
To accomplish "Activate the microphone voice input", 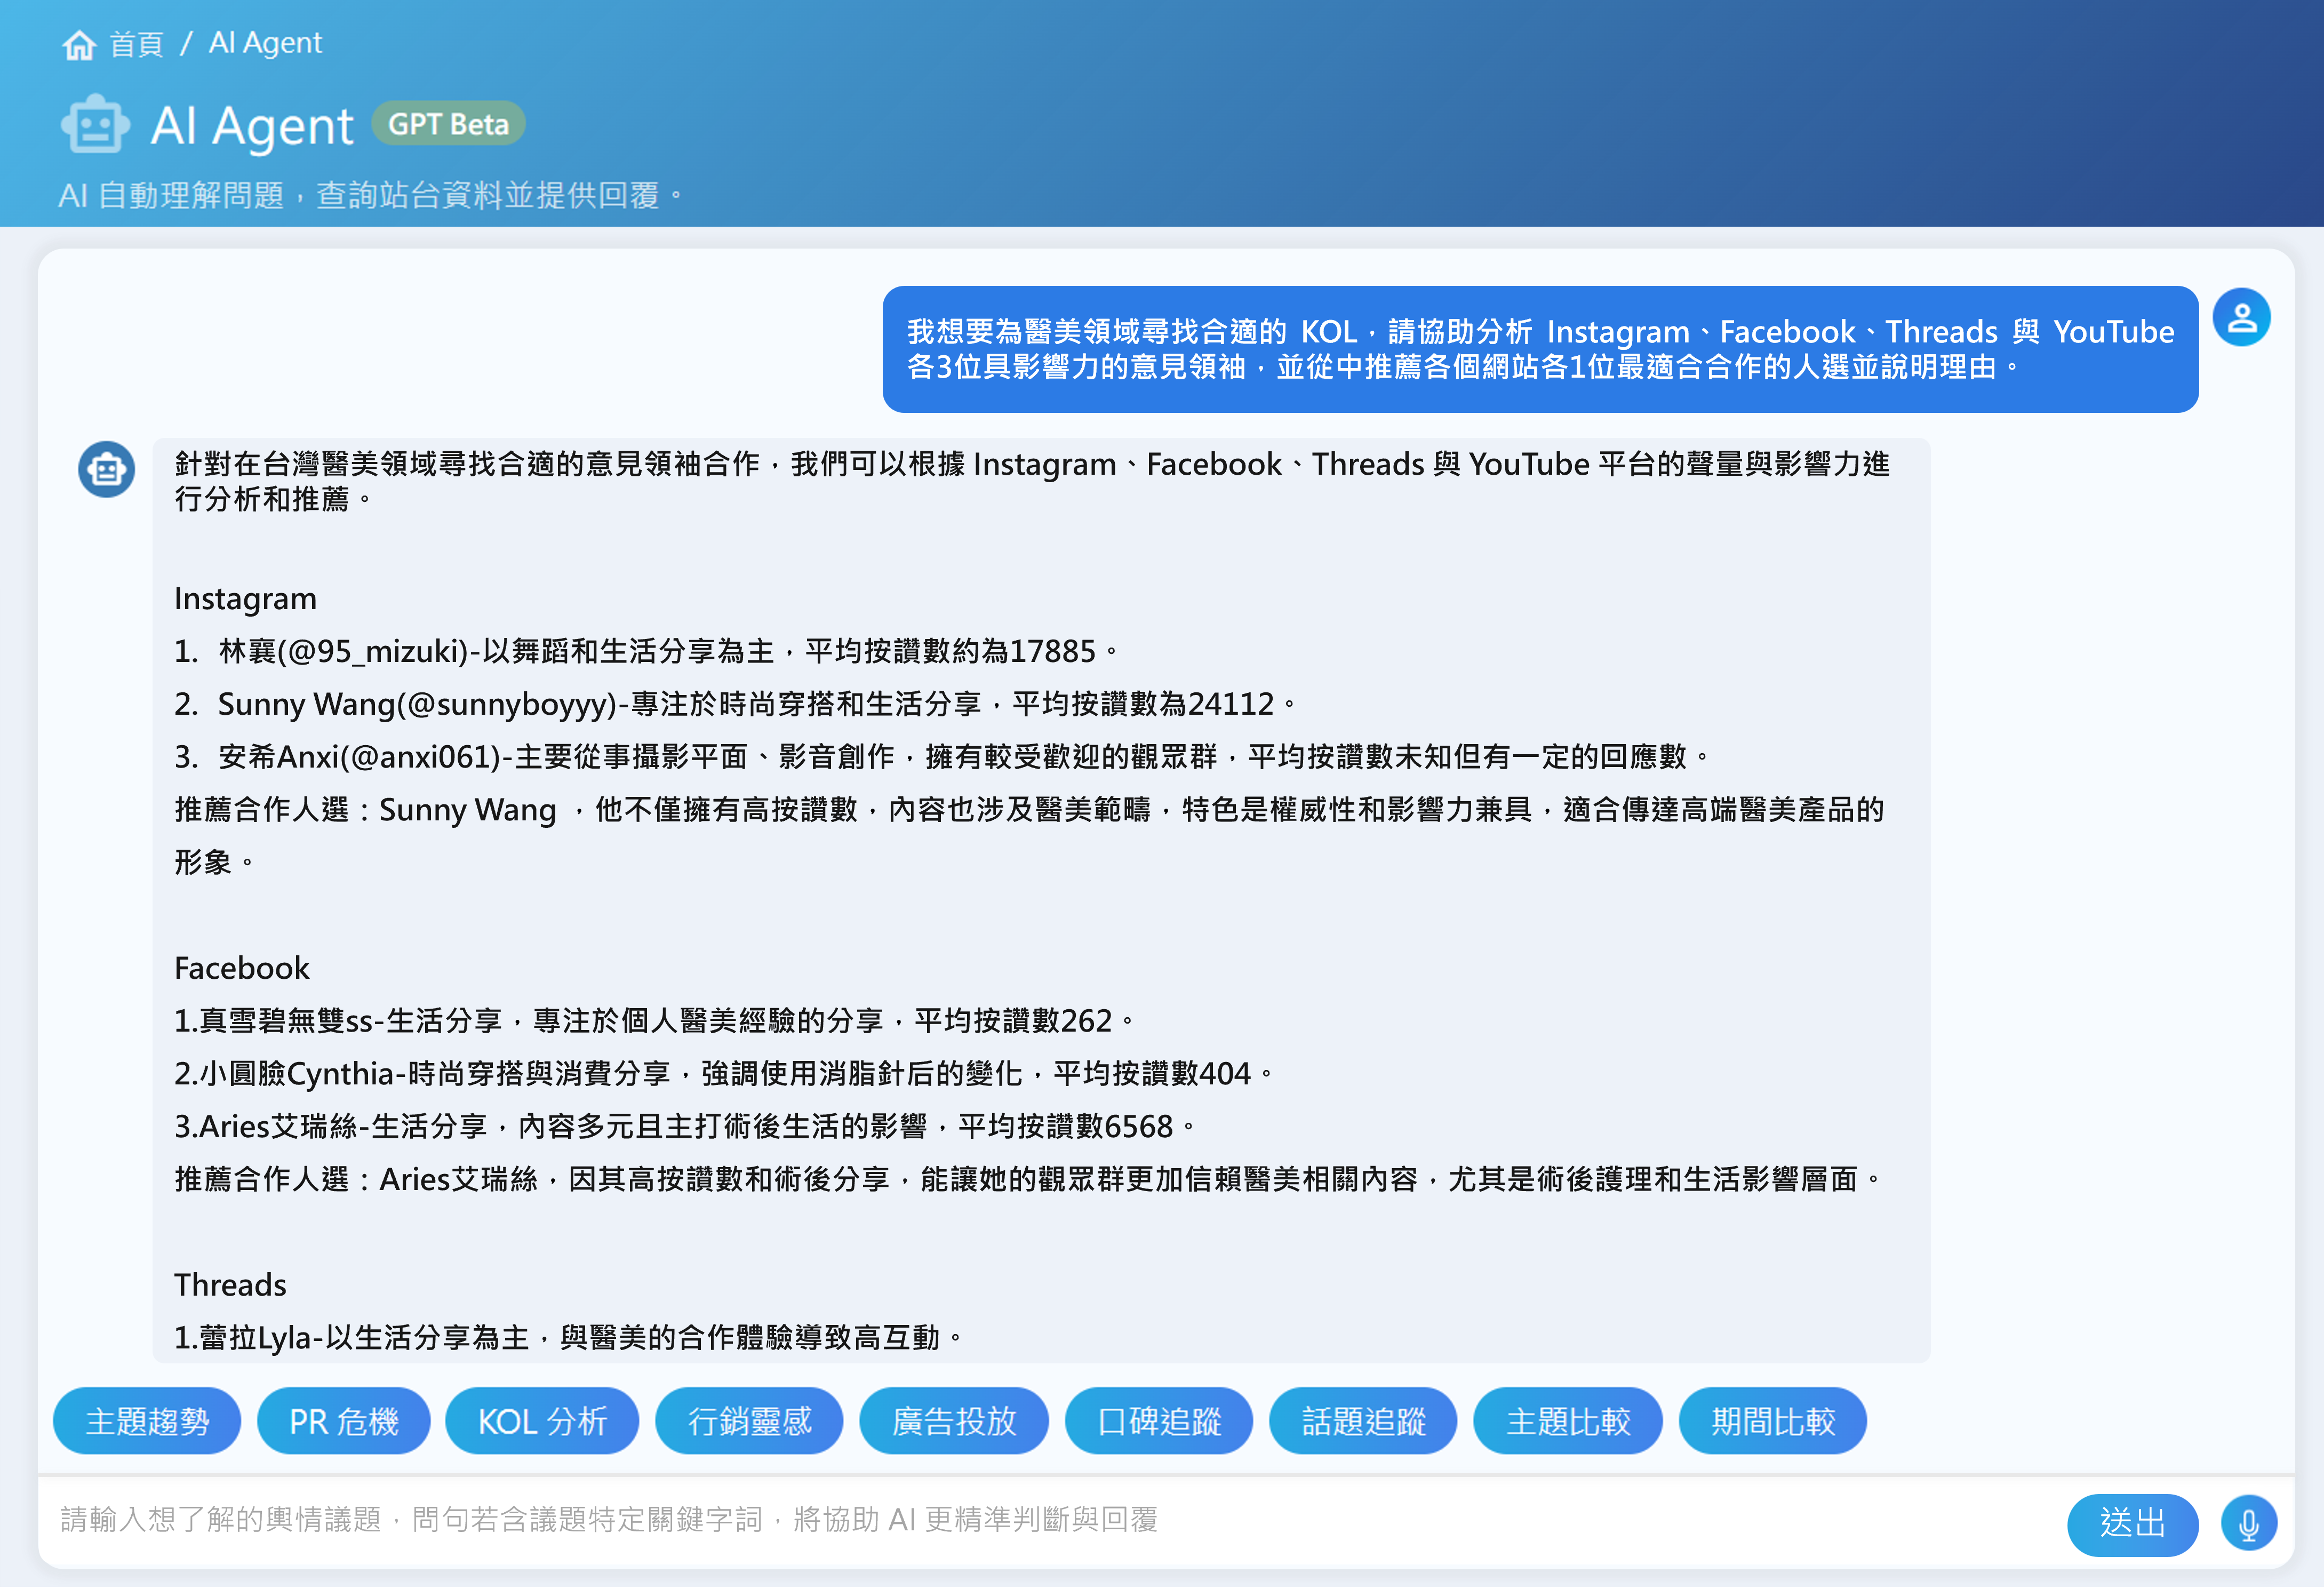I will coord(2248,1523).
